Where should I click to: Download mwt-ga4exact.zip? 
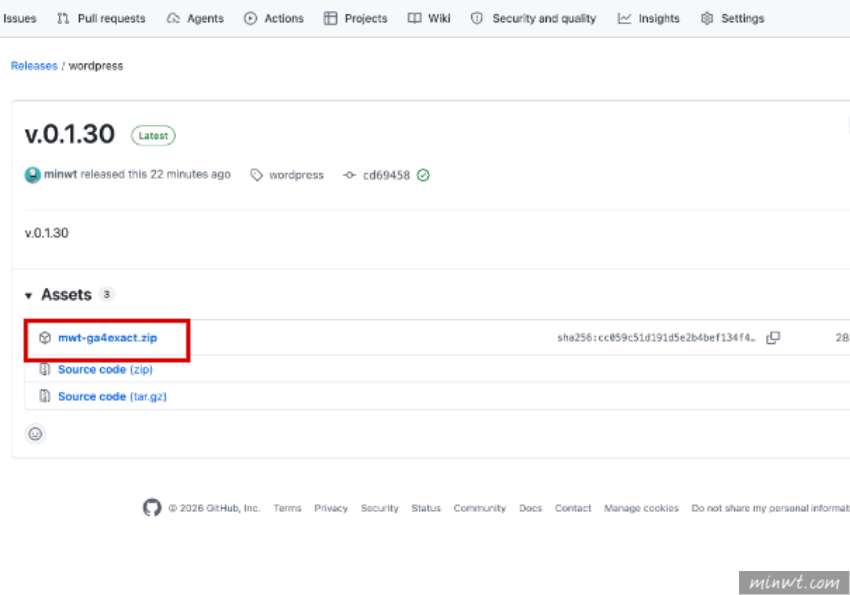tap(107, 338)
